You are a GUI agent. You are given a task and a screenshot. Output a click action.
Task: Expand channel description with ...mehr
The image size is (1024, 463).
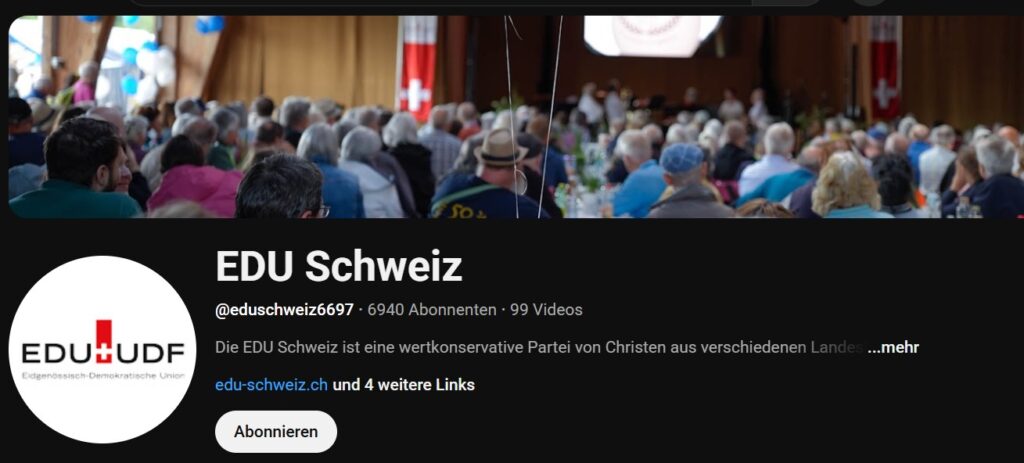coord(893,347)
